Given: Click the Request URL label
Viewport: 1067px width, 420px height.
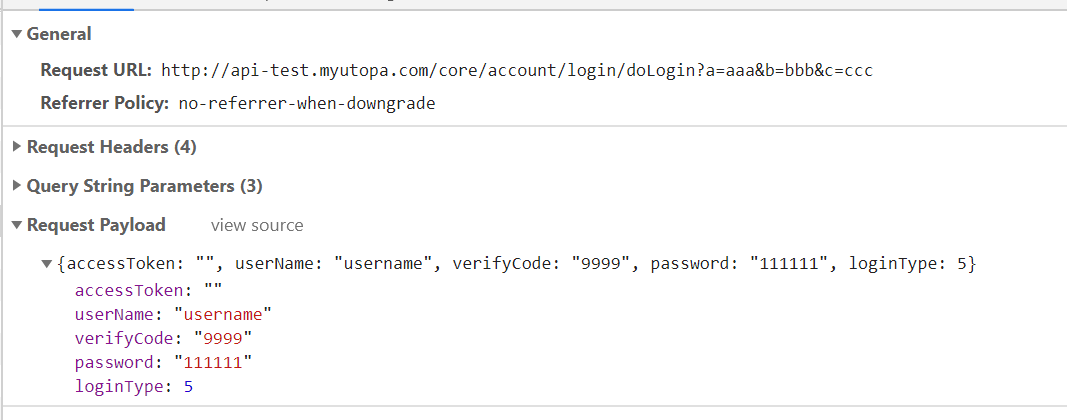Looking at the screenshot, I should point(97,70).
